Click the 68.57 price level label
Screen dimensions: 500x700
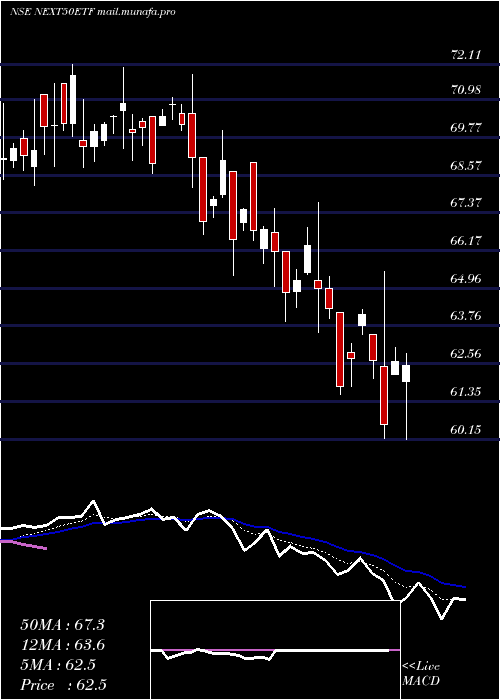(x=466, y=166)
